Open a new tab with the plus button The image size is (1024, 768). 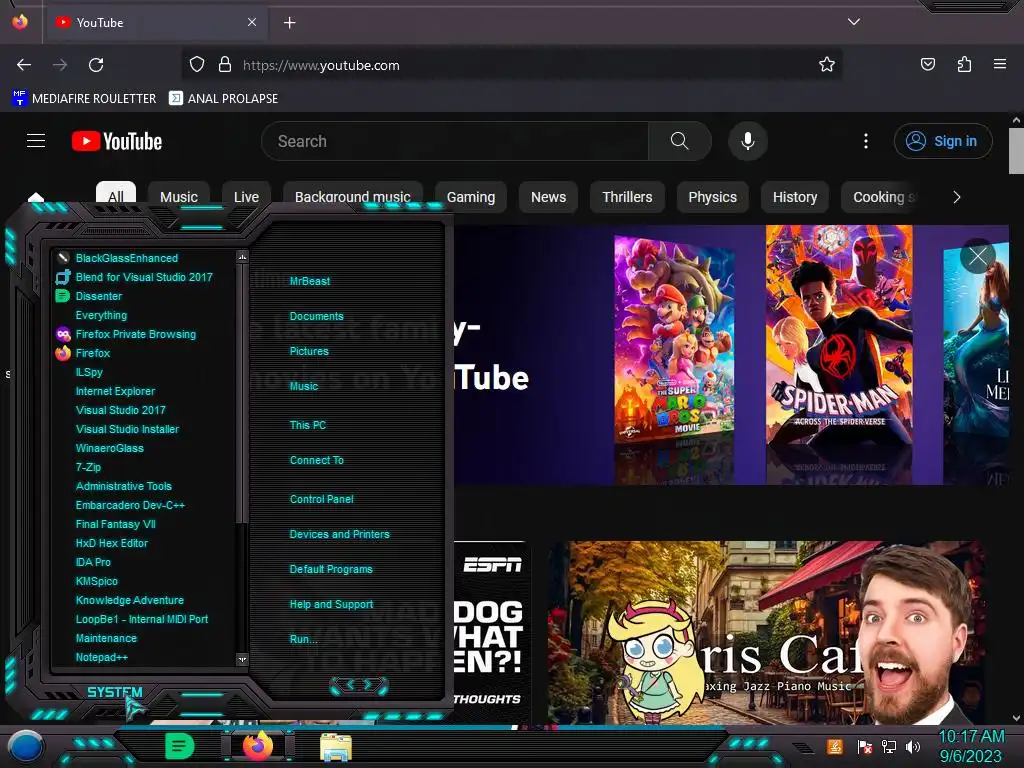pyautogui.click(x=289, y=23)
